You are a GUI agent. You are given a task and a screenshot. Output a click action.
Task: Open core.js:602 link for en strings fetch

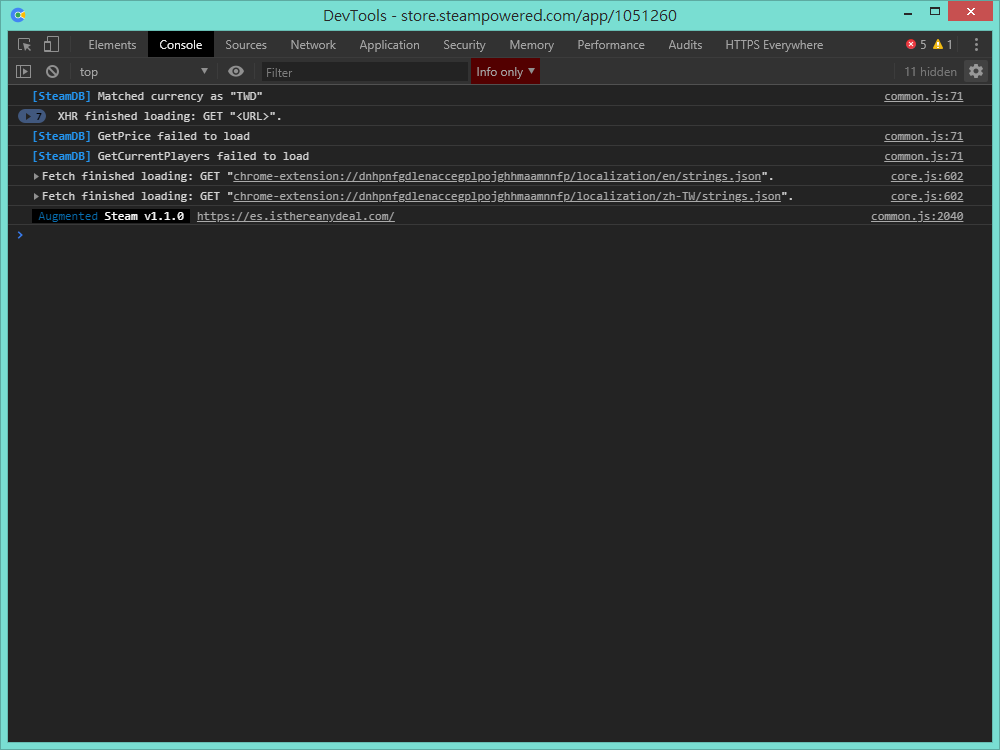tap(927, 176)
